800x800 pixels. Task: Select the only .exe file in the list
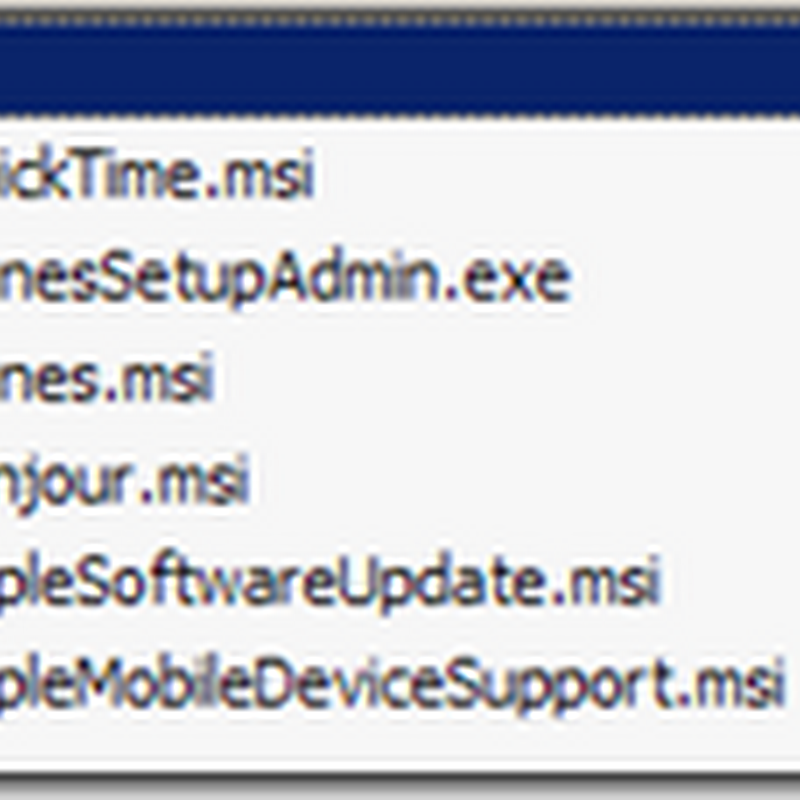coord(286,280)
